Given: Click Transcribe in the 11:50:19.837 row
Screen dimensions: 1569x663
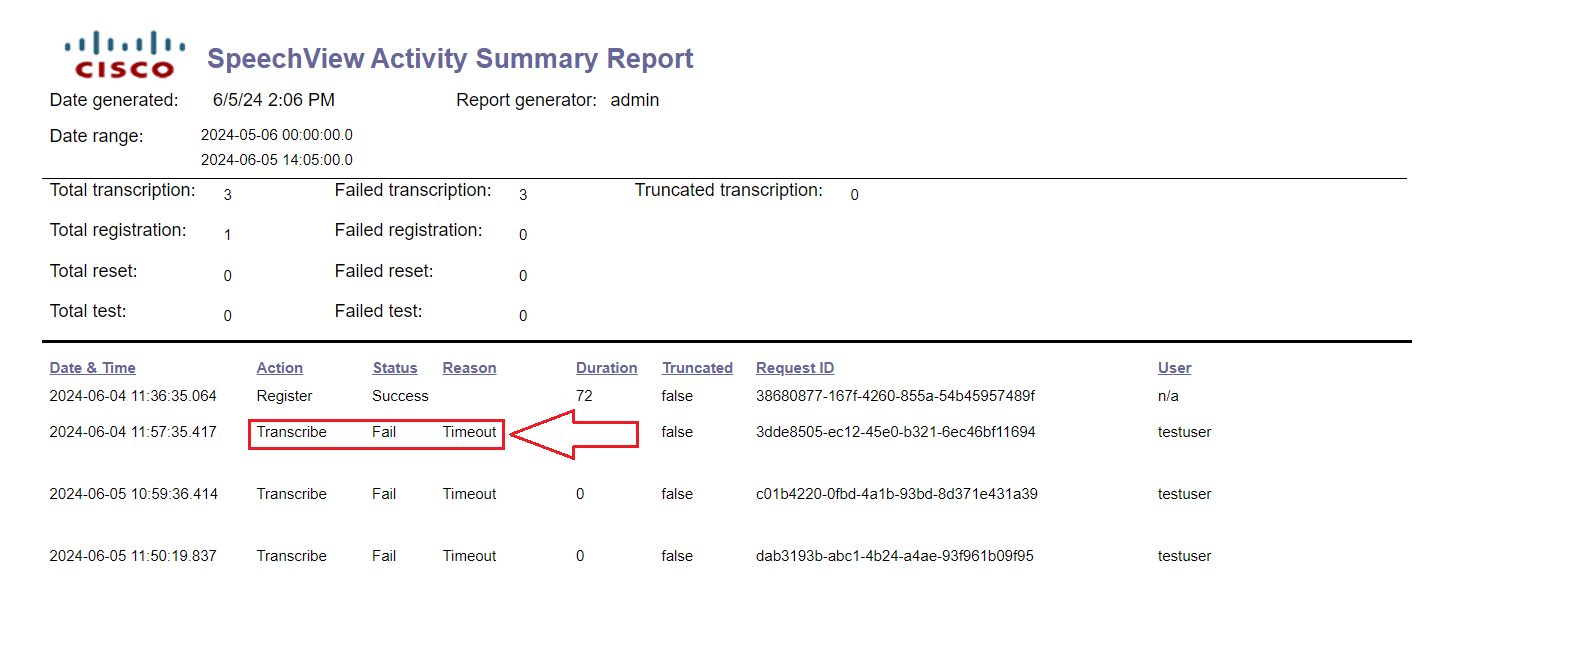Looking at the screenshot, I should click(x=291, y=556).
